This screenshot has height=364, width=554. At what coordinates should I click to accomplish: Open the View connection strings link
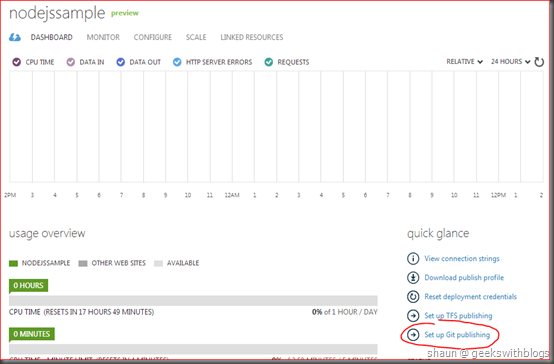pyautogui.click(x=462, y=259)
